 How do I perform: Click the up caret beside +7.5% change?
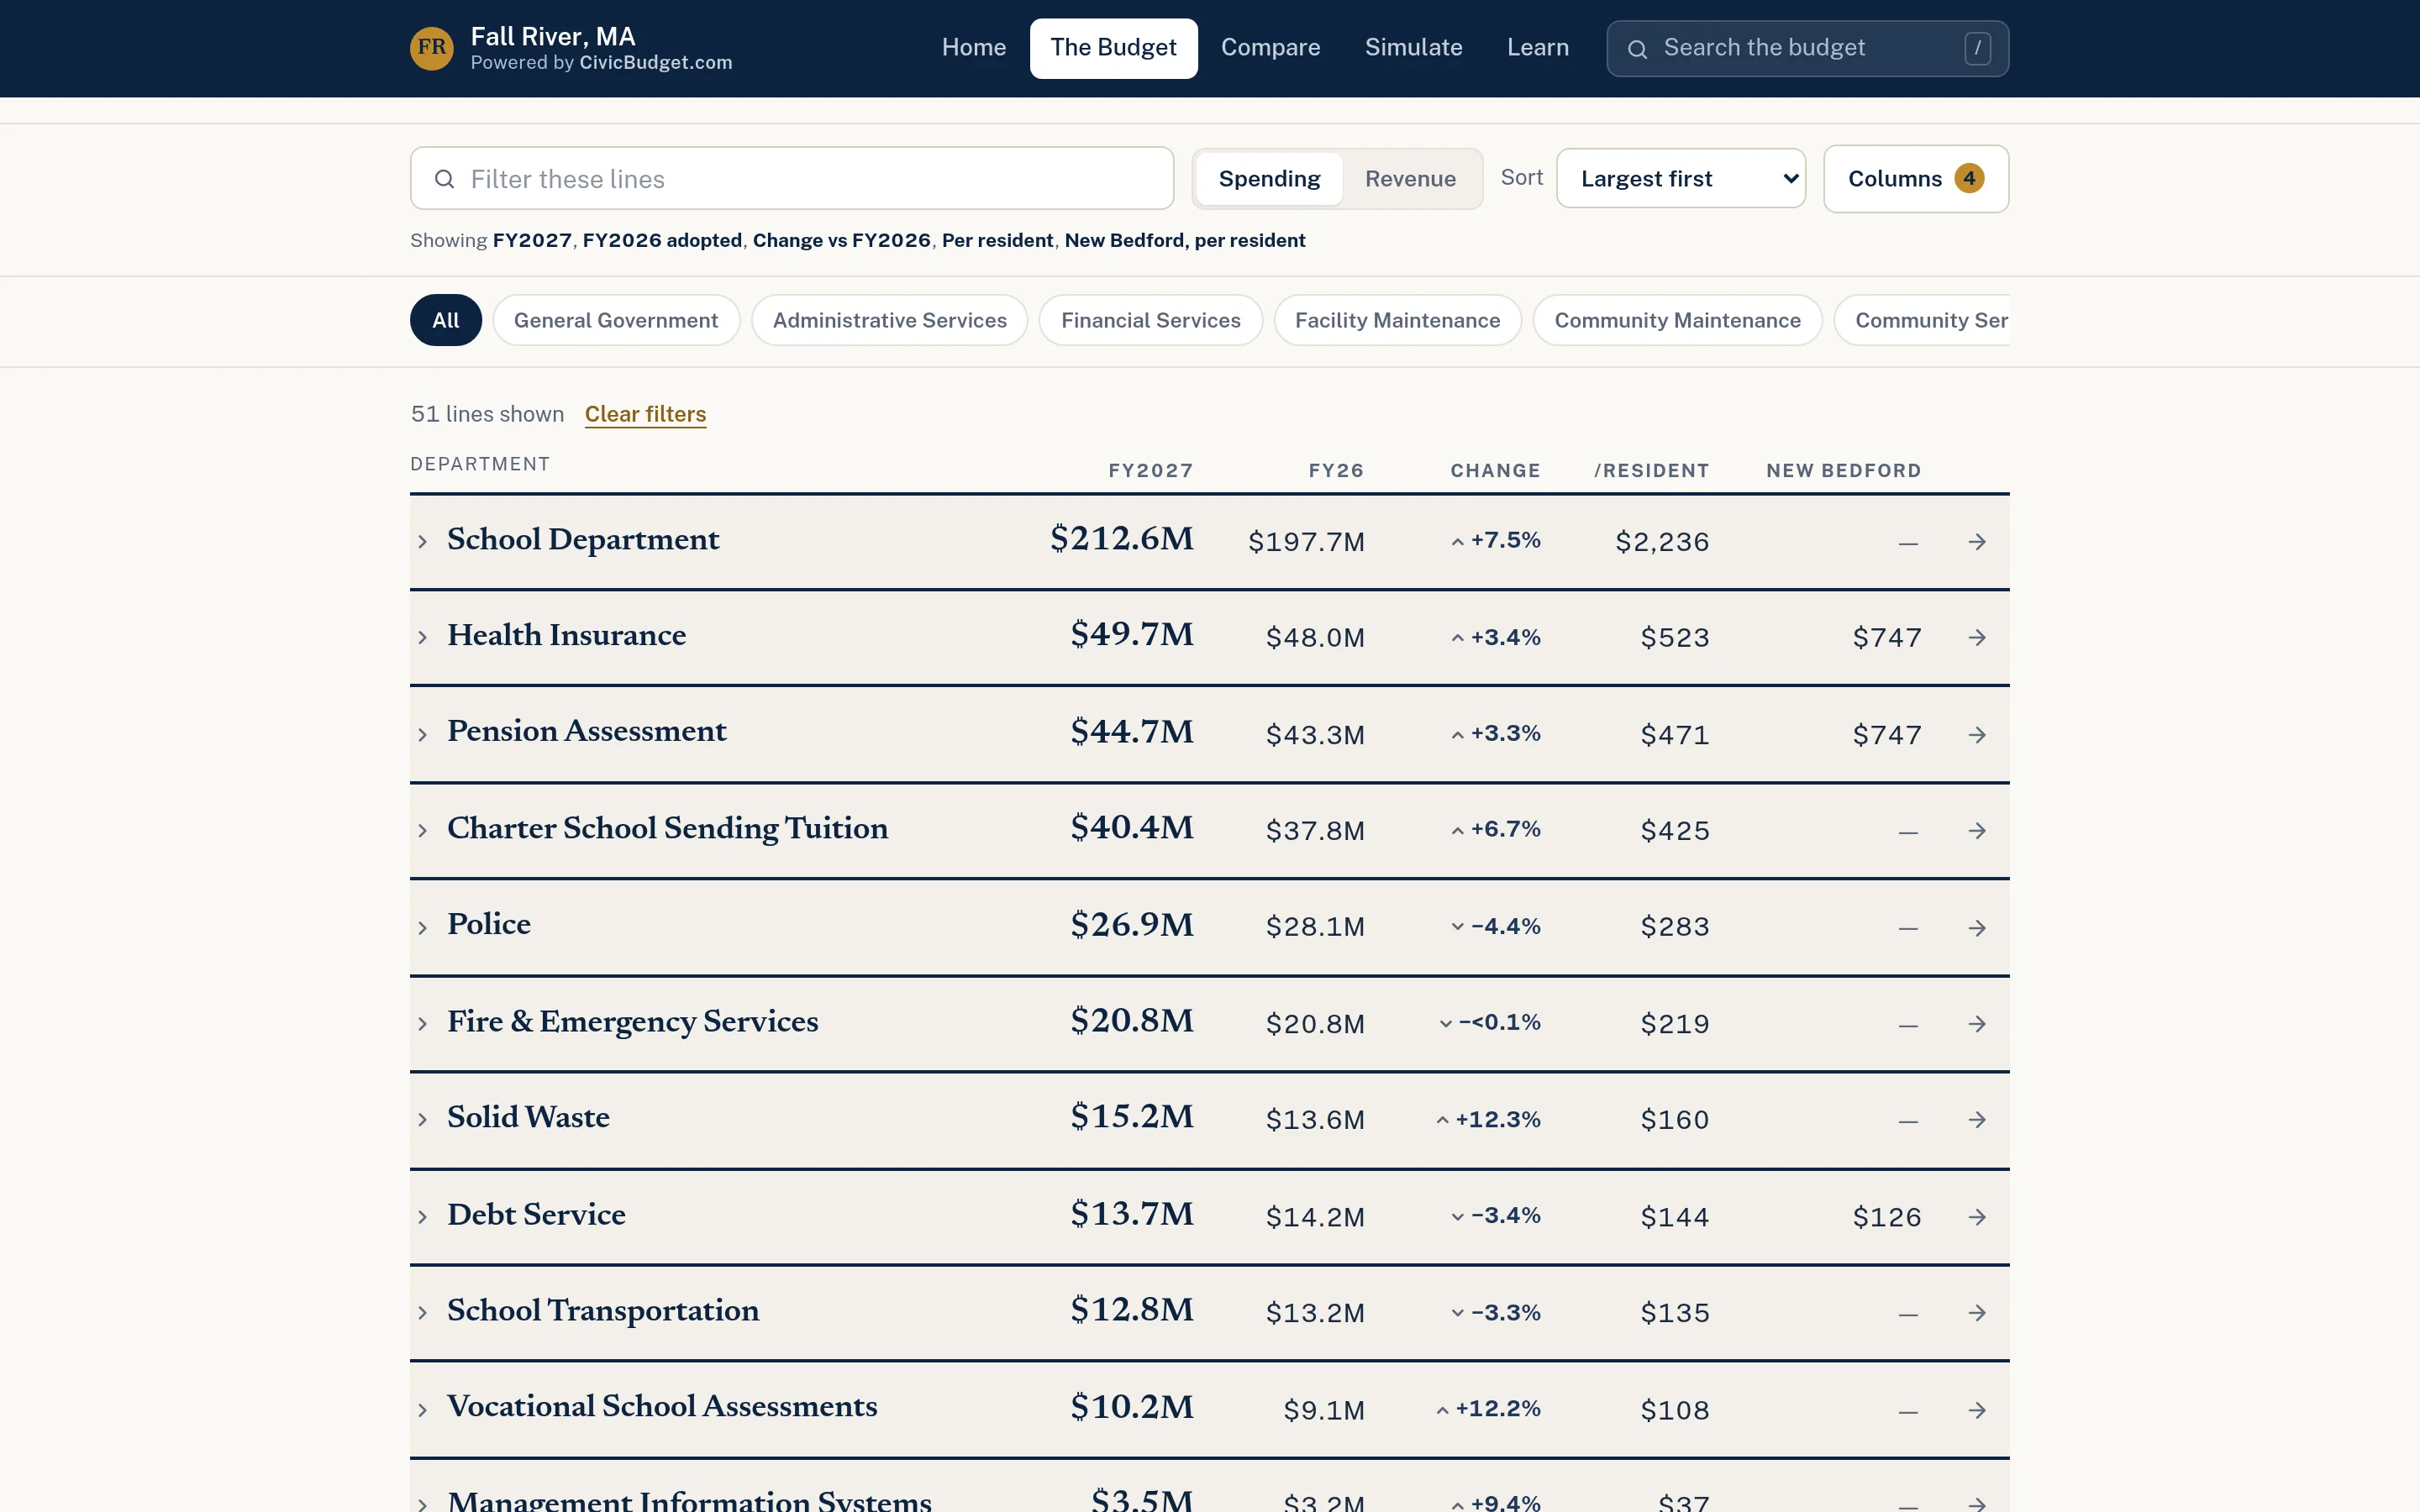coord(1458,542)
